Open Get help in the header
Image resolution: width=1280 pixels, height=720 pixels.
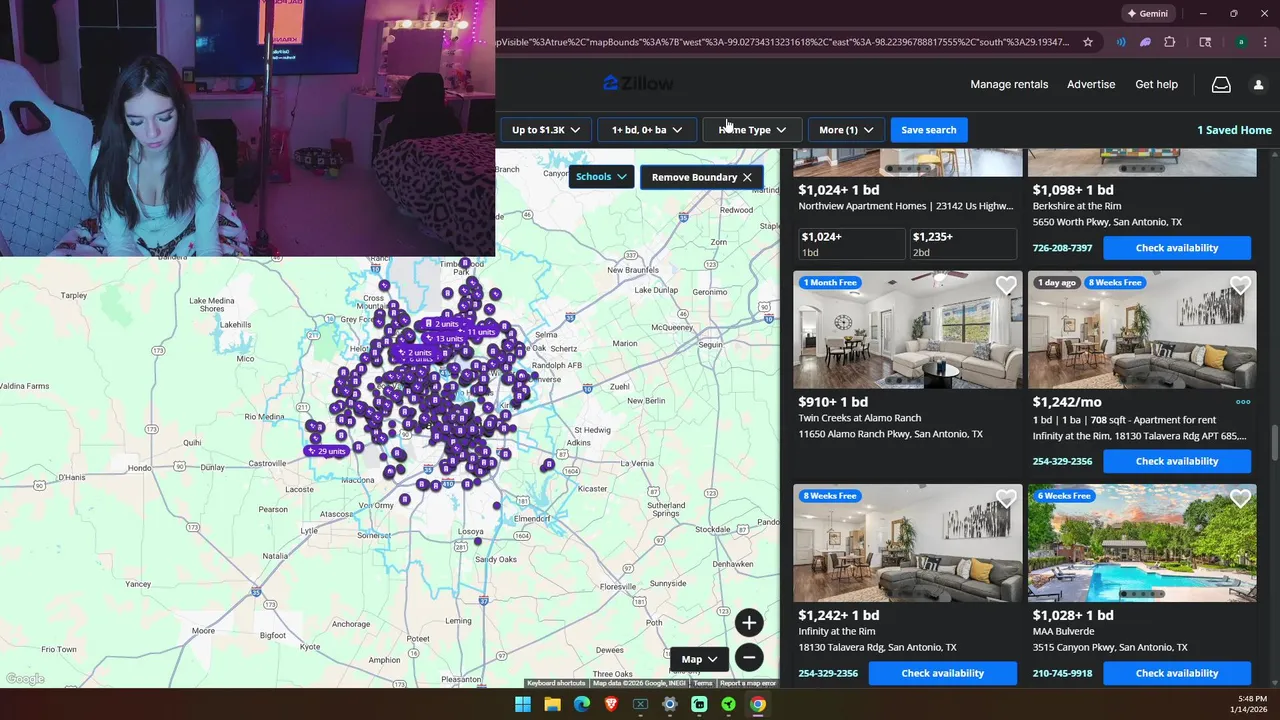click(1156, 84)
